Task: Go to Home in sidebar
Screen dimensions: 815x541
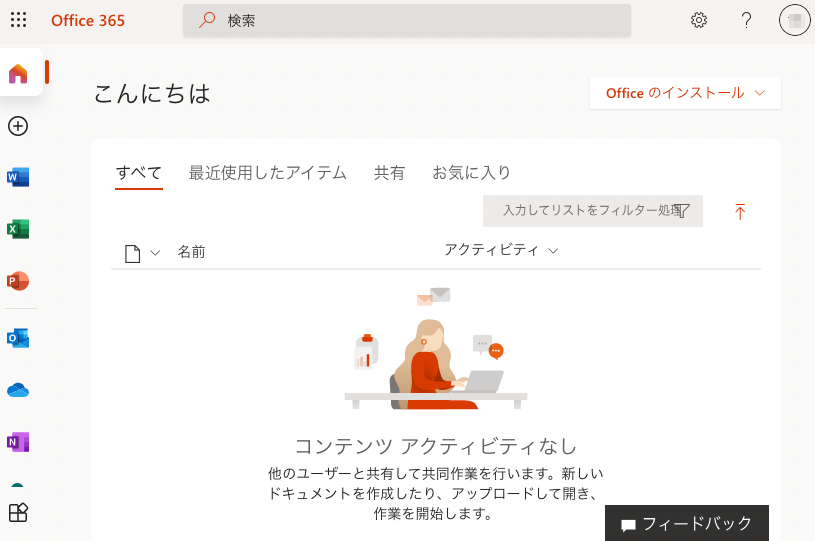Action: coord(18,73)
